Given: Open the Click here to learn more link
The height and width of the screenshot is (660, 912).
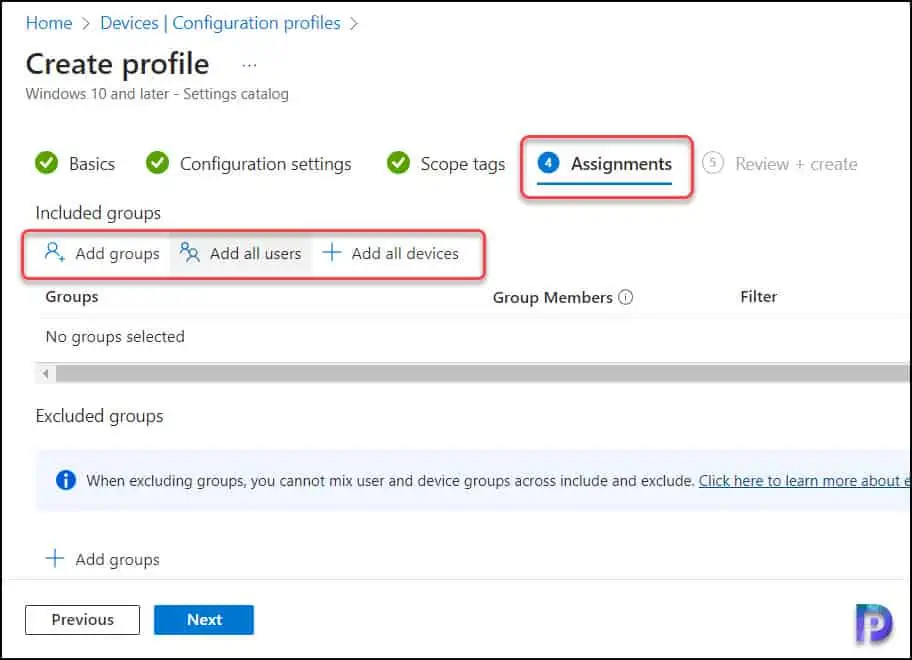Looking at the screenshot, I should pos(804,481).
